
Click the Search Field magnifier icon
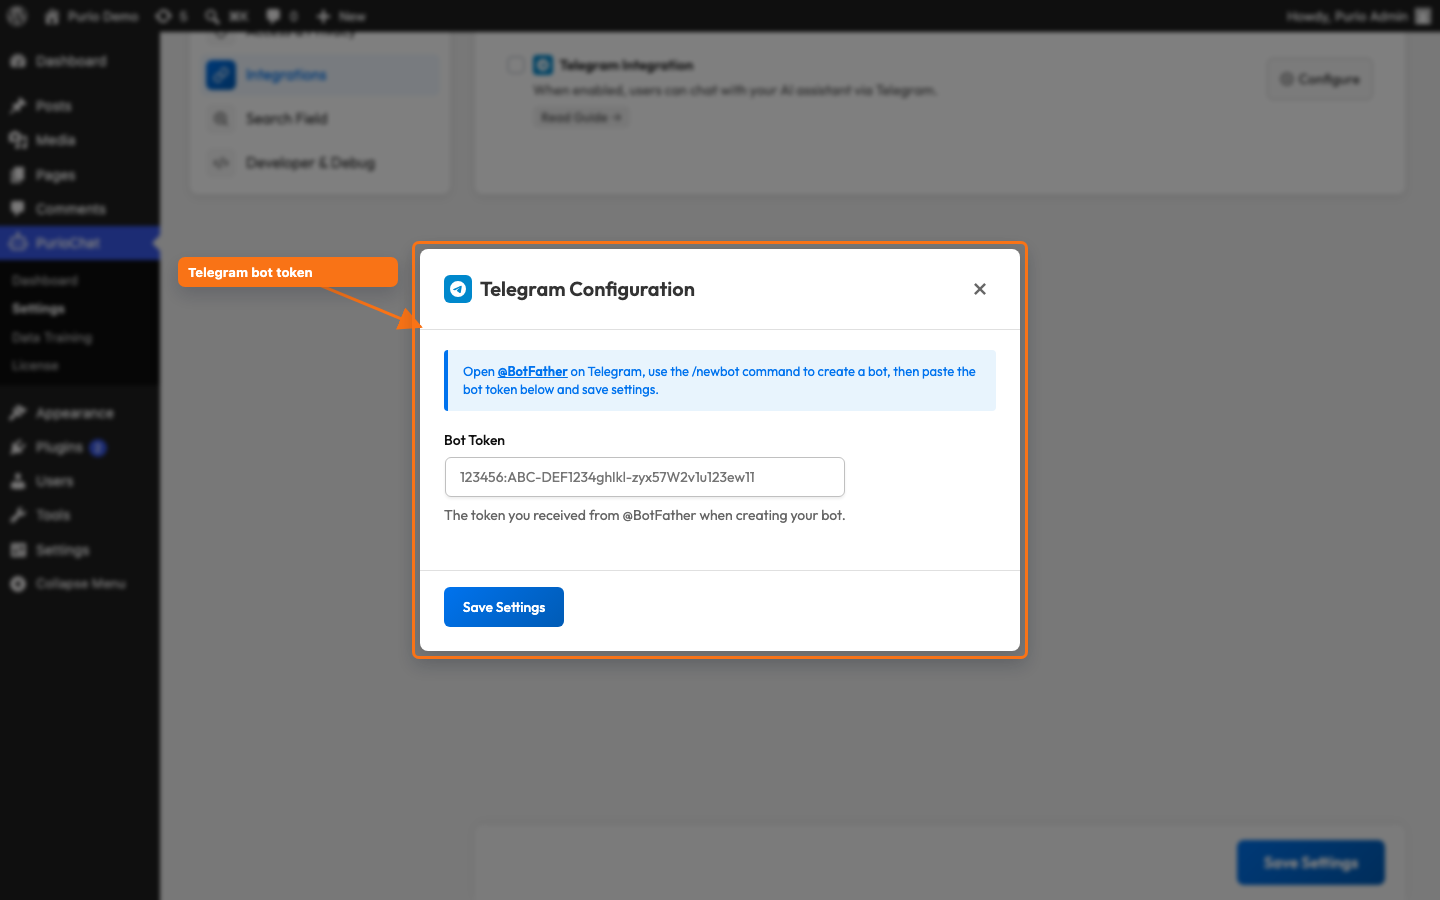221,119
